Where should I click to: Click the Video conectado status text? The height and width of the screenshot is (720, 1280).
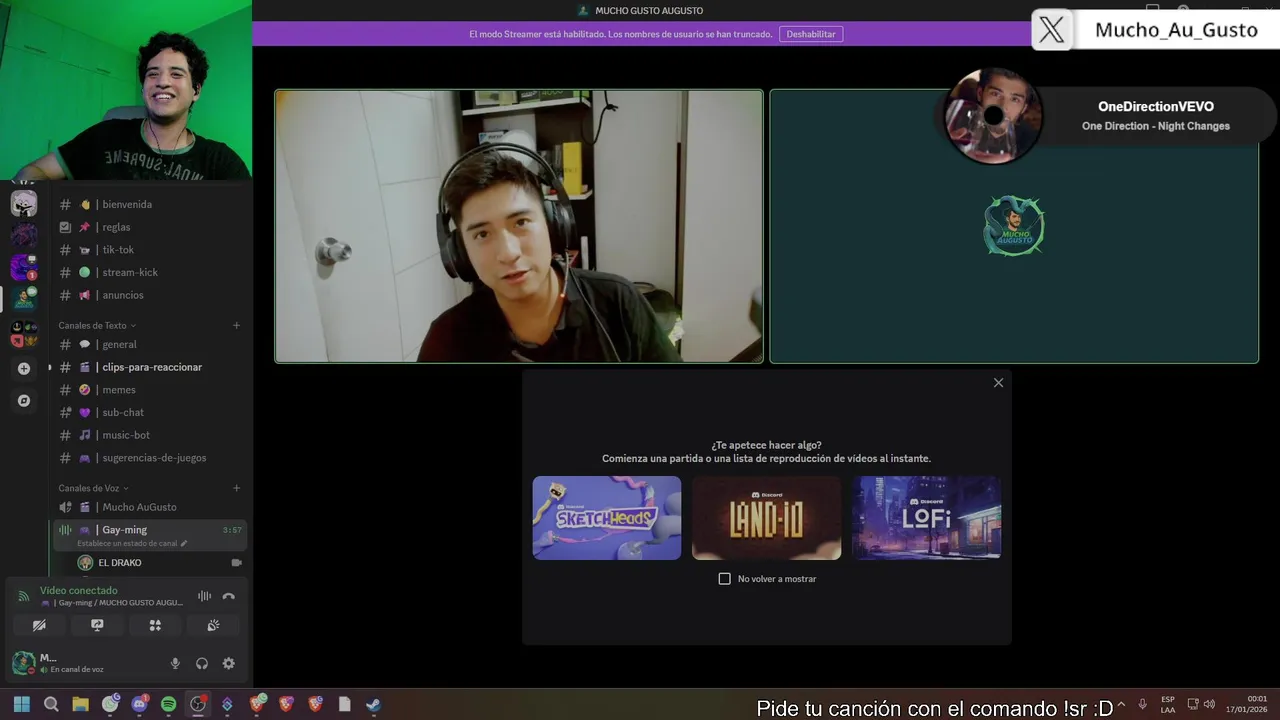[x=78, y=591]
